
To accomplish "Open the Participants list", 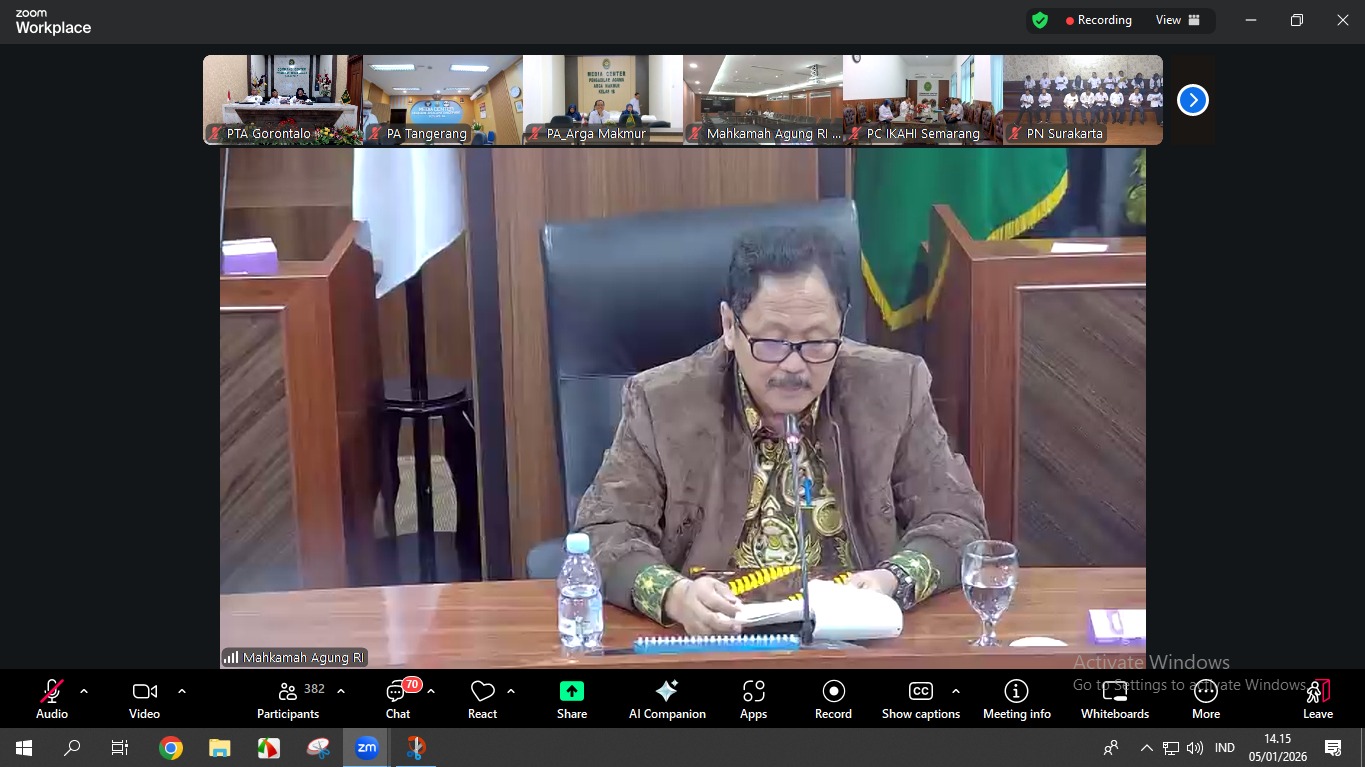I will pos(289,699).
